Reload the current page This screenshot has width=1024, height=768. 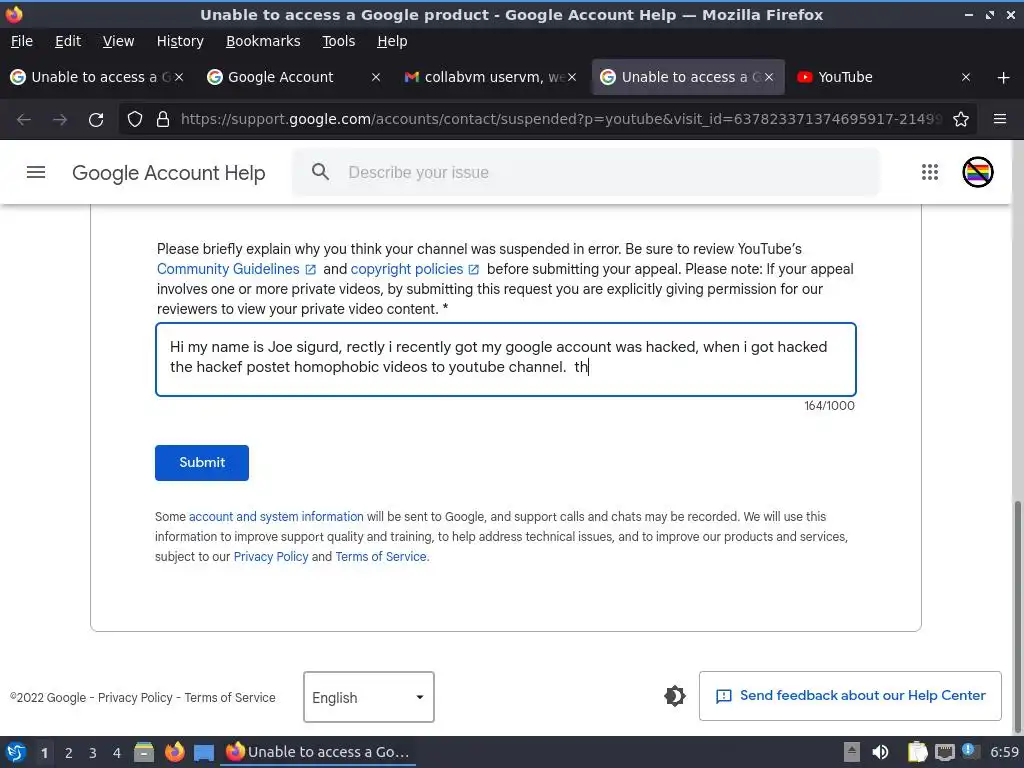click(x=96, y=120)
